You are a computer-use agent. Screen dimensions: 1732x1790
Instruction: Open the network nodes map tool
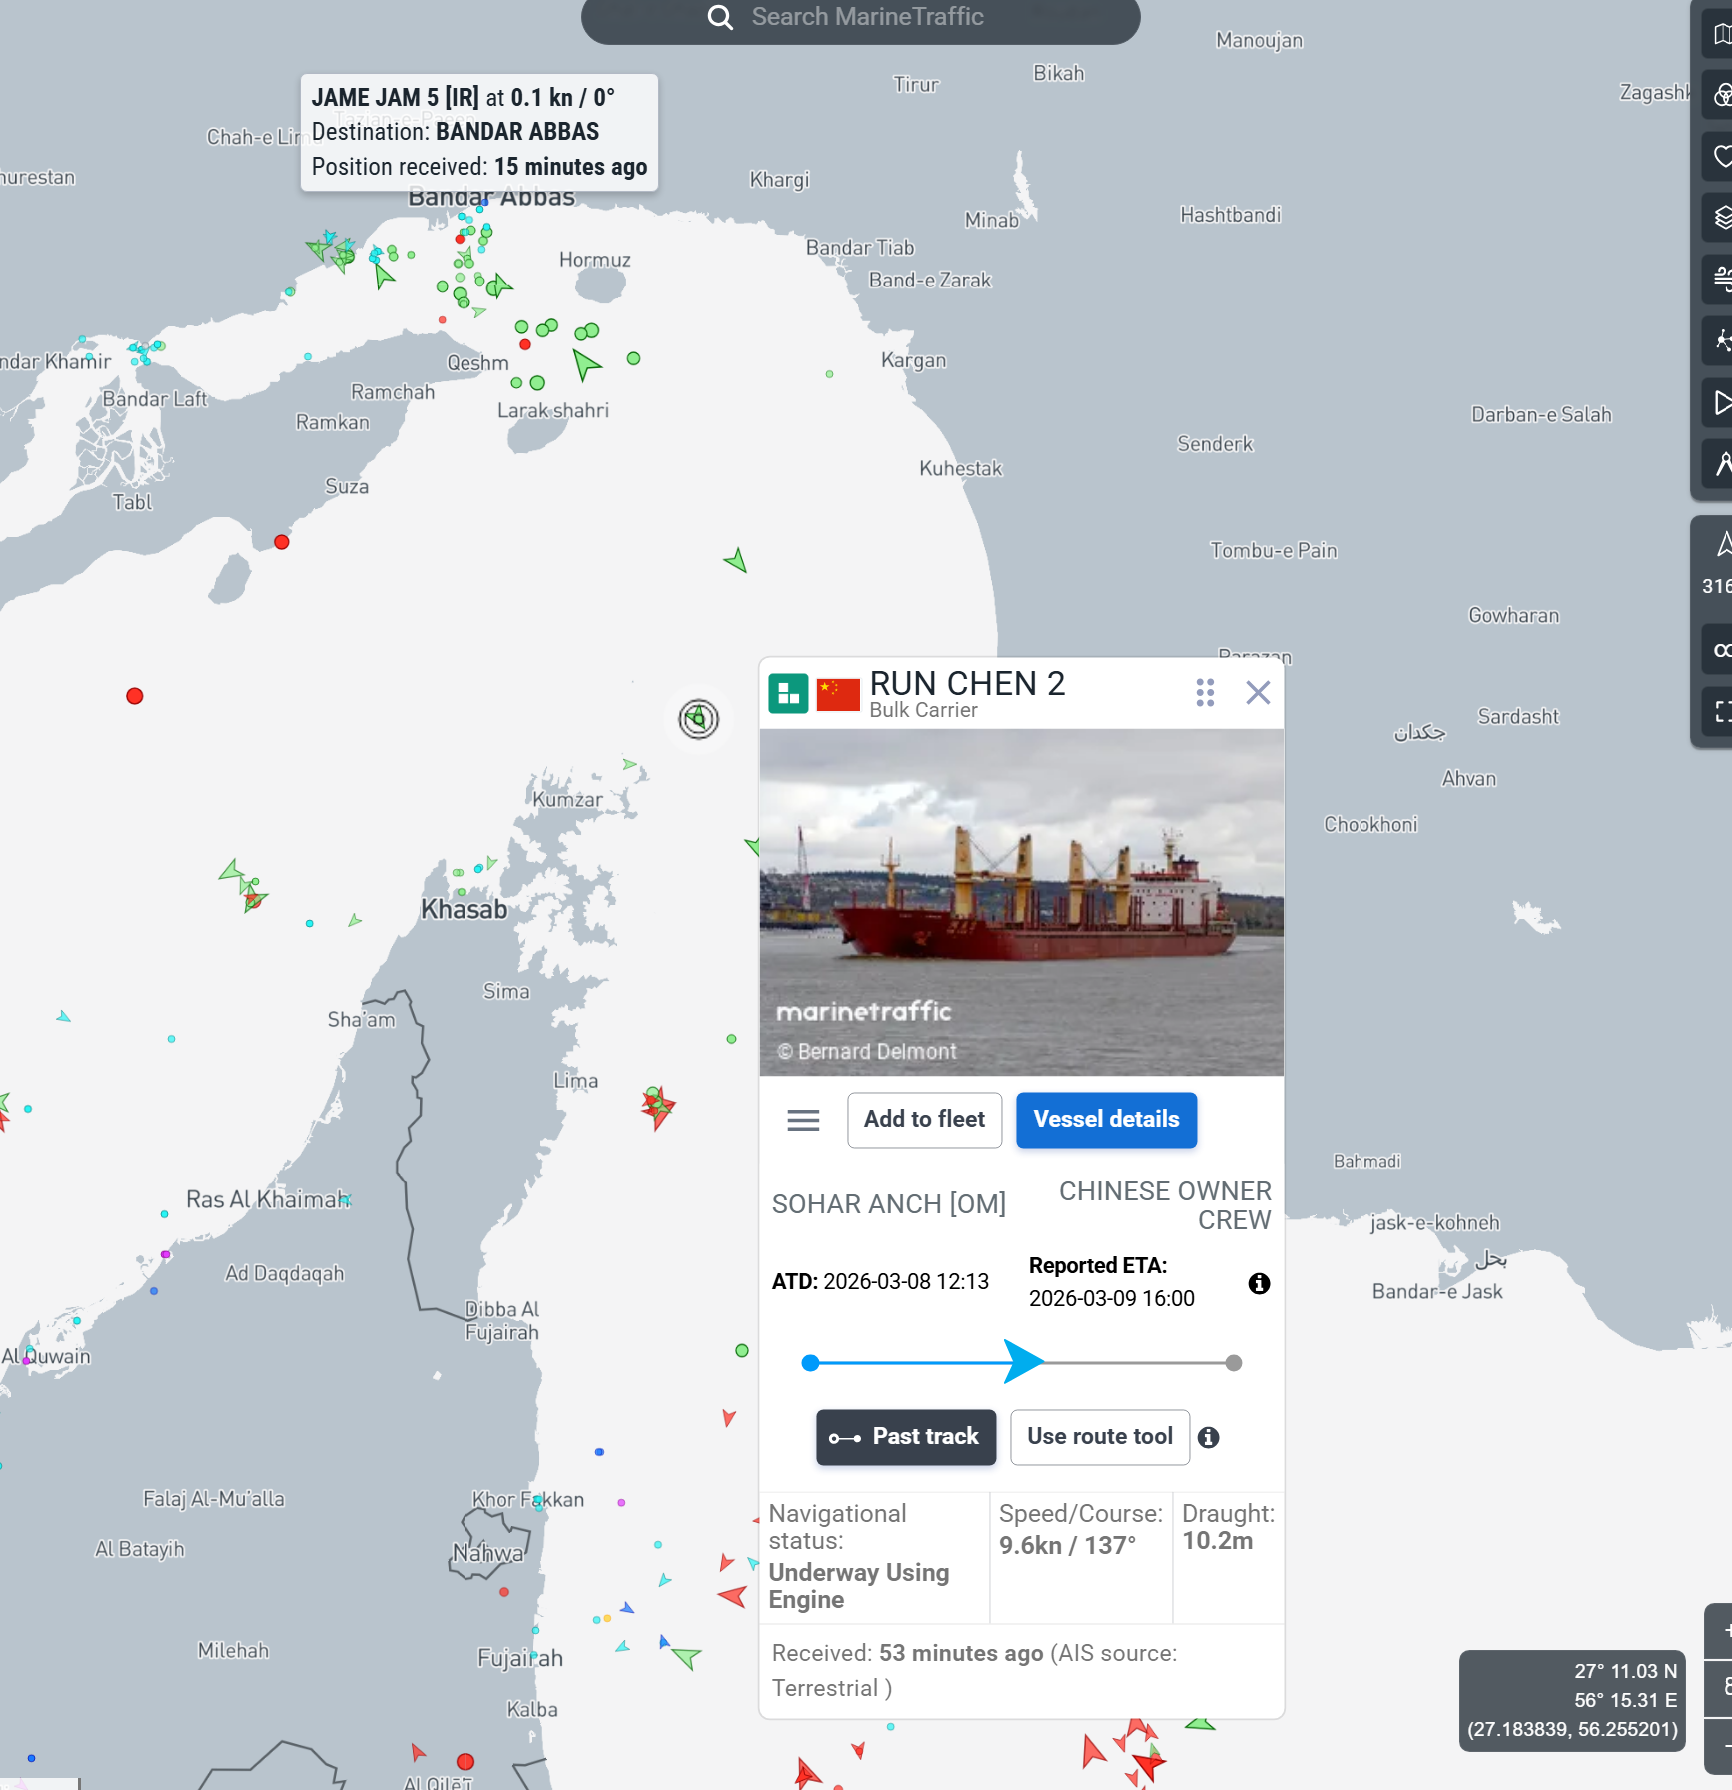[1720, 341]
